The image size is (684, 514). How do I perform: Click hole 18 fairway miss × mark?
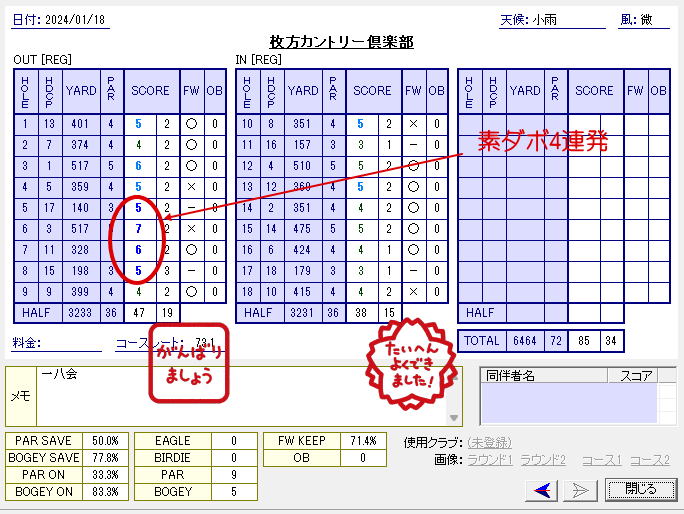(x=414, y=291)
